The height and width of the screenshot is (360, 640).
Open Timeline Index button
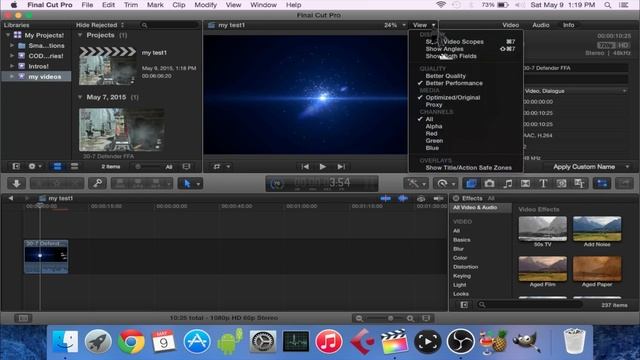[23, 318]
